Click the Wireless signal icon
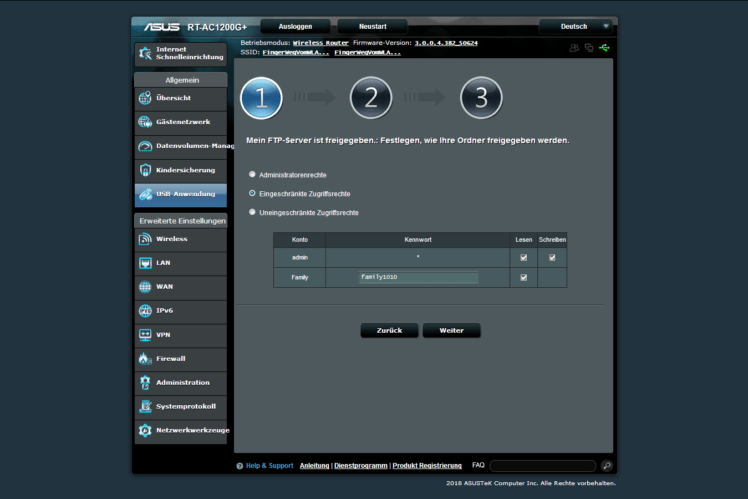 (x=145, y=239)
